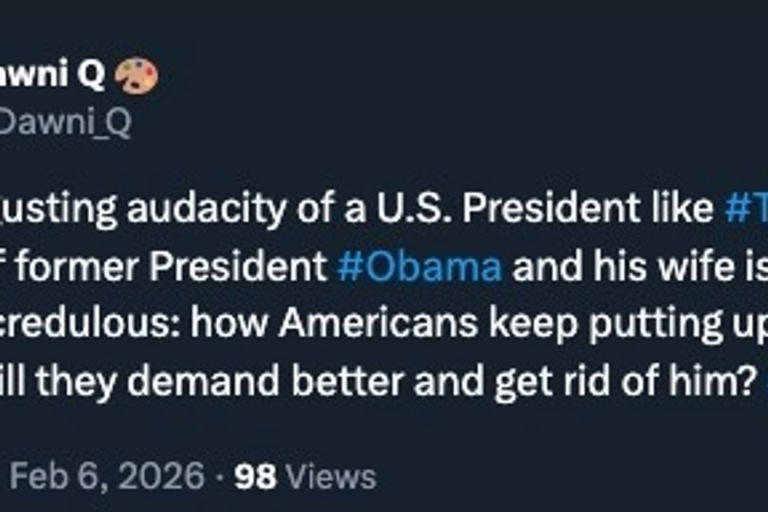Click the artist palette emoji beside Dawni Q
Image resolution: width=768 pixels, height=512 pixels.
pos(136,74)
